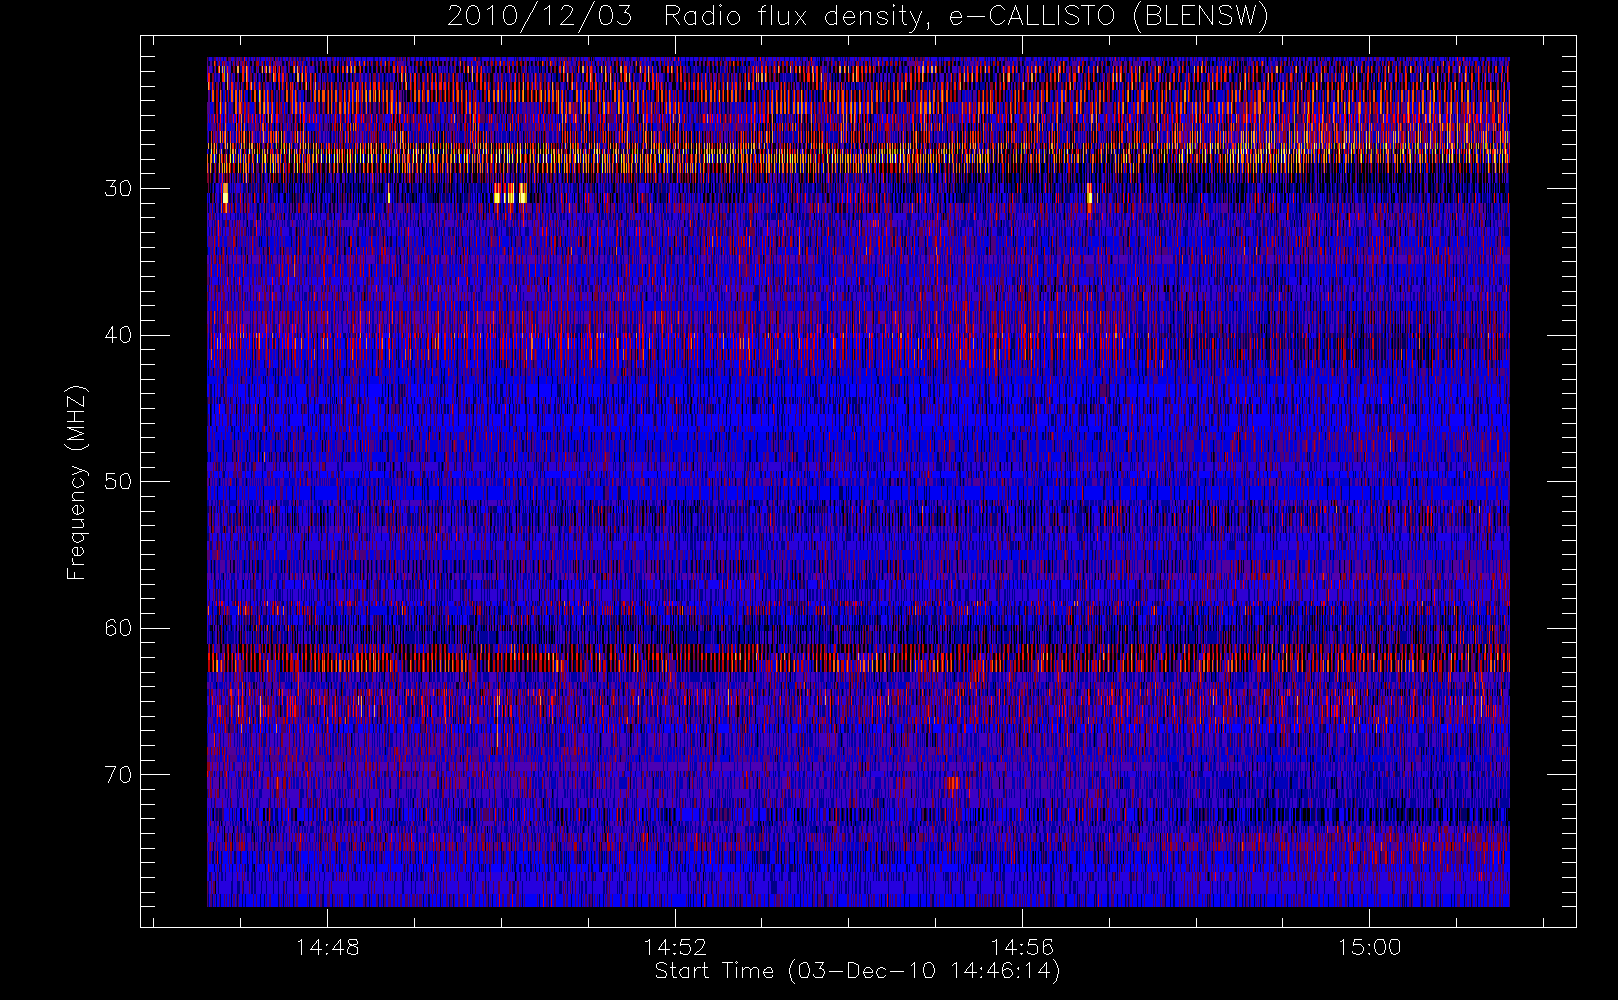Click the 50 frequency tick label

coord(118,481)
